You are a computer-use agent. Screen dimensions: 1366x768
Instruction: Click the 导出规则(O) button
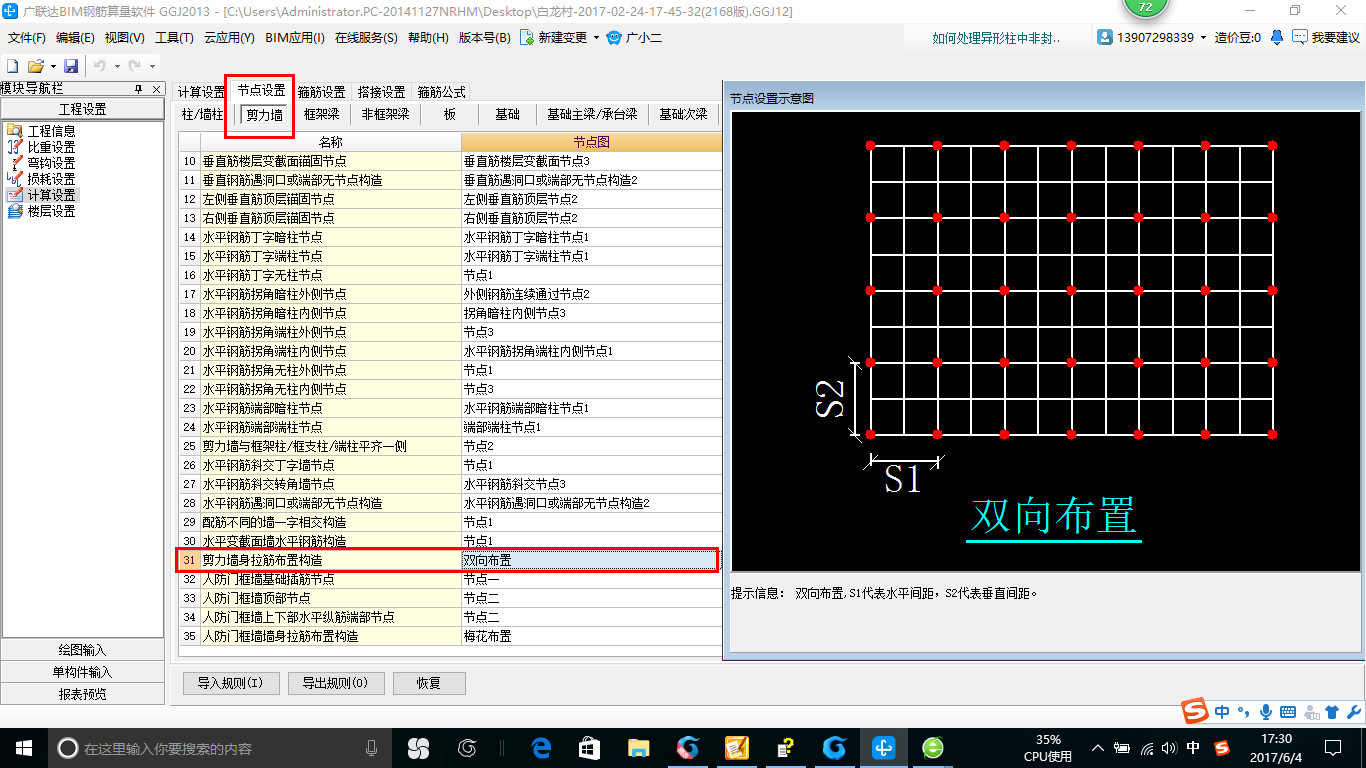(x=335, y=683)
